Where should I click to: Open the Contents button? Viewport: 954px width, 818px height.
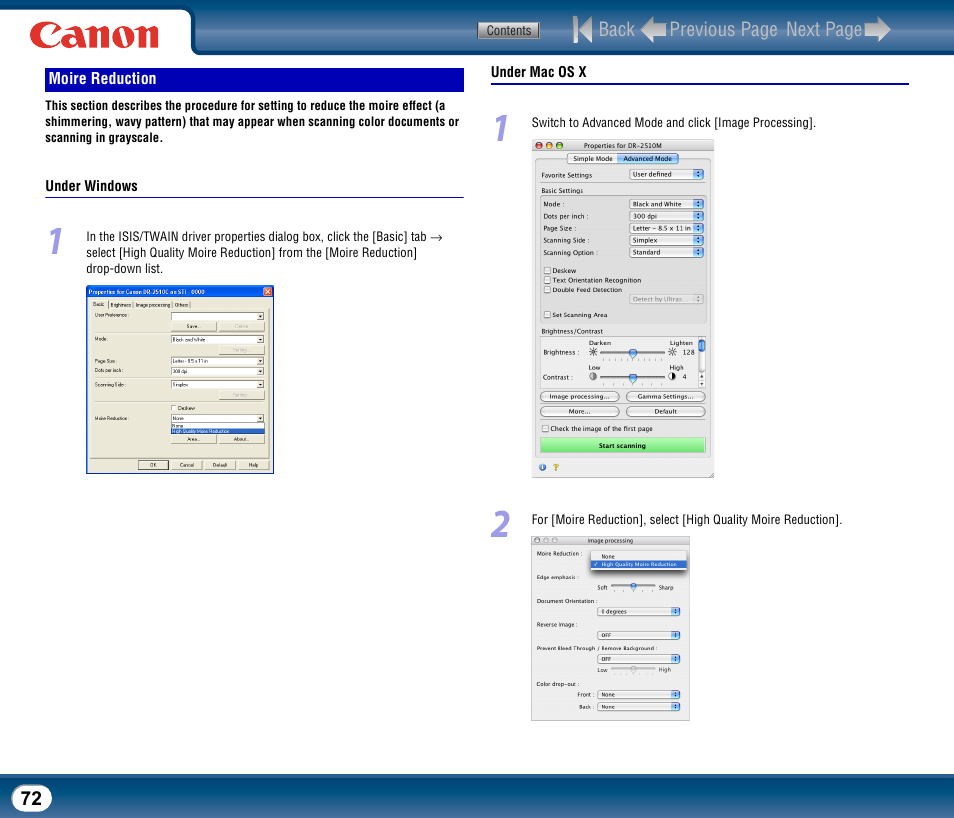pyautogui.click(x=509, y=30)
